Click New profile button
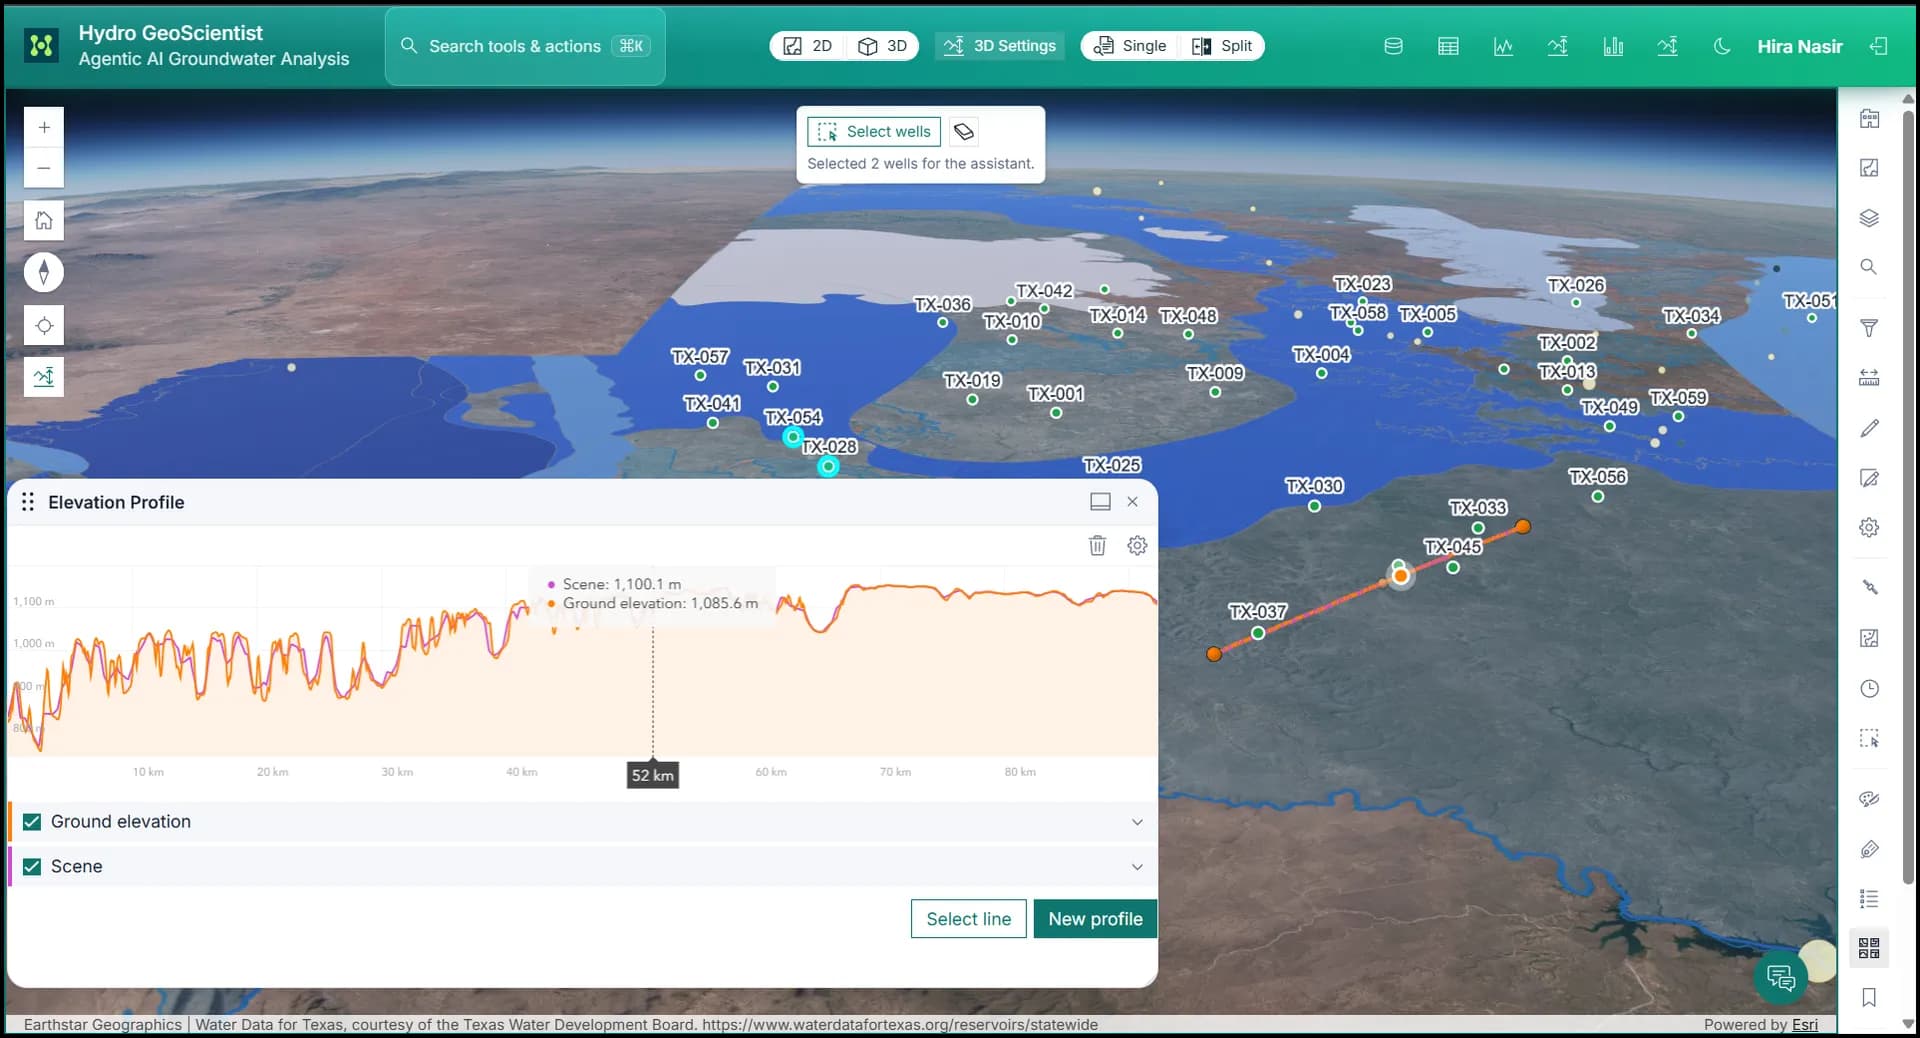This screenshot has height=1038, width=1920. [x=1095, y=919]
